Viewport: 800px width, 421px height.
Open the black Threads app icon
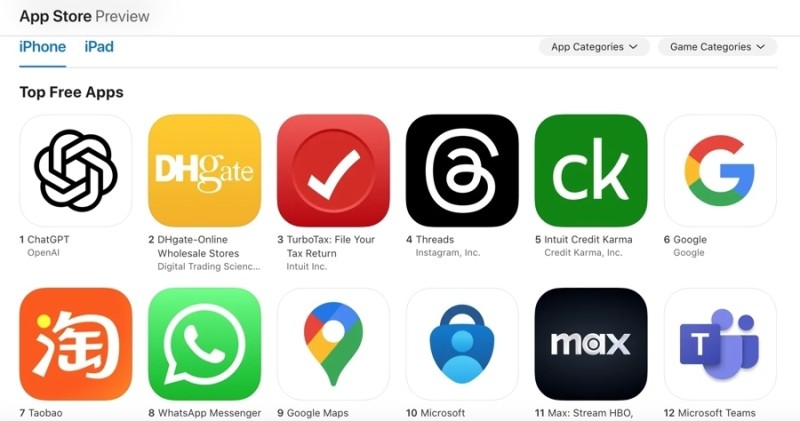[462, 170]
